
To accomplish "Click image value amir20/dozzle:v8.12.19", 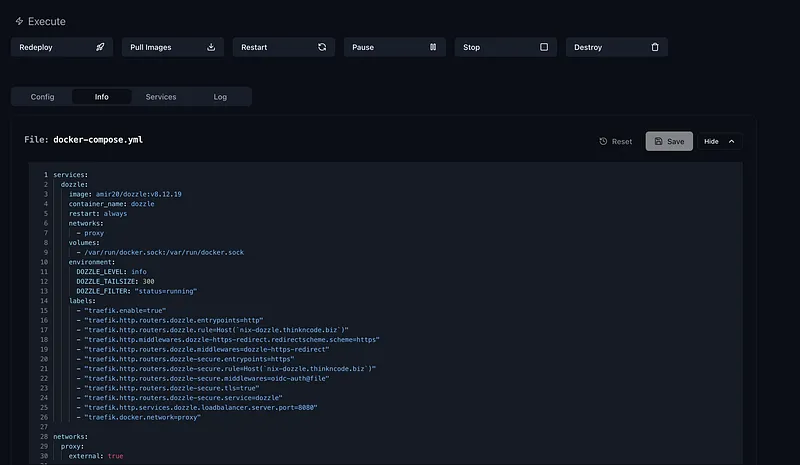I will pos(138,194).
